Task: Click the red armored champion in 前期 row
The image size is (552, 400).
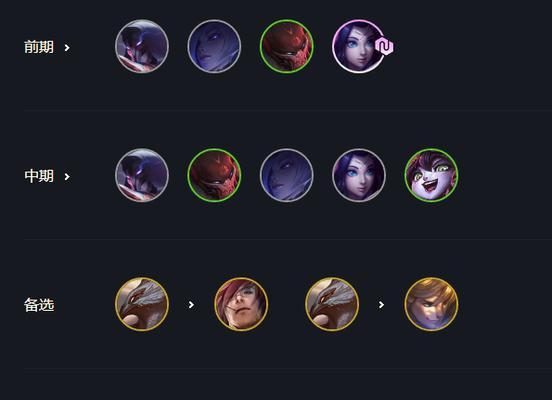Action: 287,46
